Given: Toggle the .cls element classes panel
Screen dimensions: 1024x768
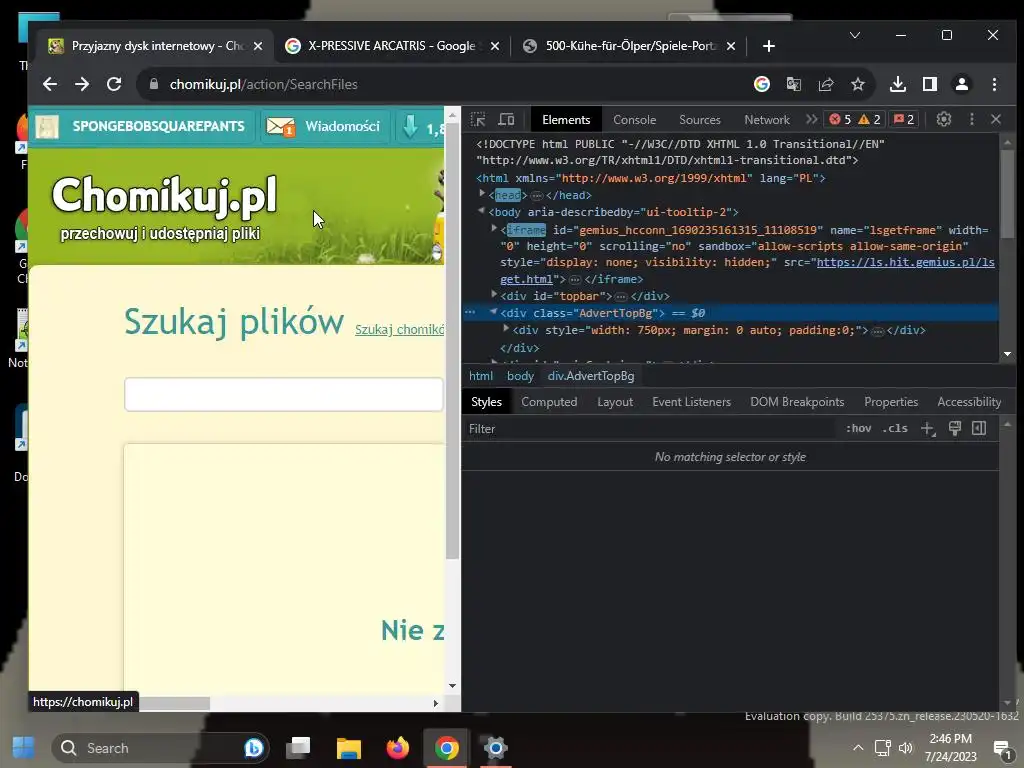Looking at the screenshot, I should (895, 428).
